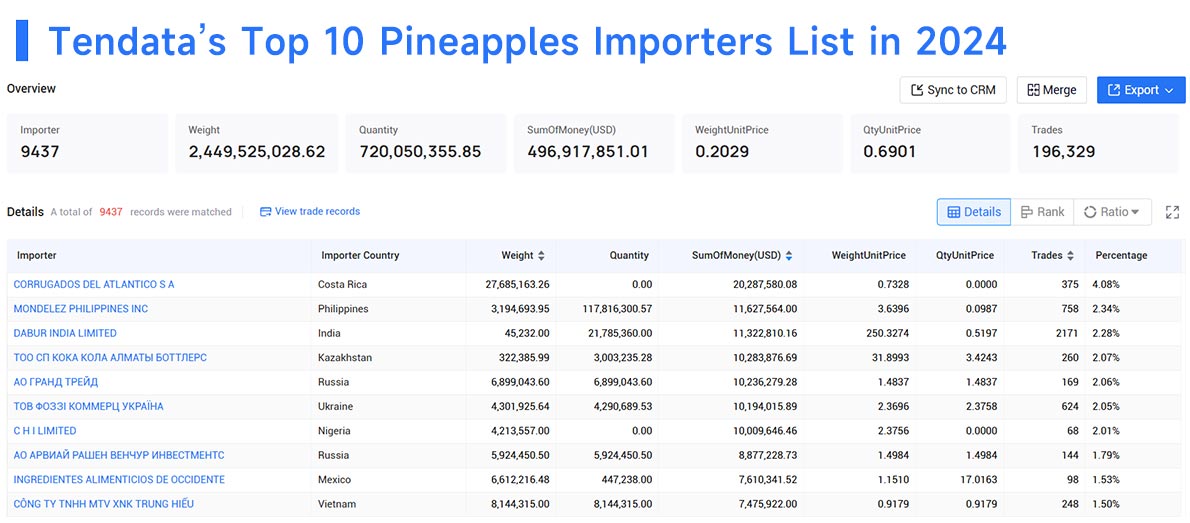Click the QtyUnitPrice 0.6901 overview card
Image resolution: width=1190 pixels, height=523 pixels.
tap(930, 143)
